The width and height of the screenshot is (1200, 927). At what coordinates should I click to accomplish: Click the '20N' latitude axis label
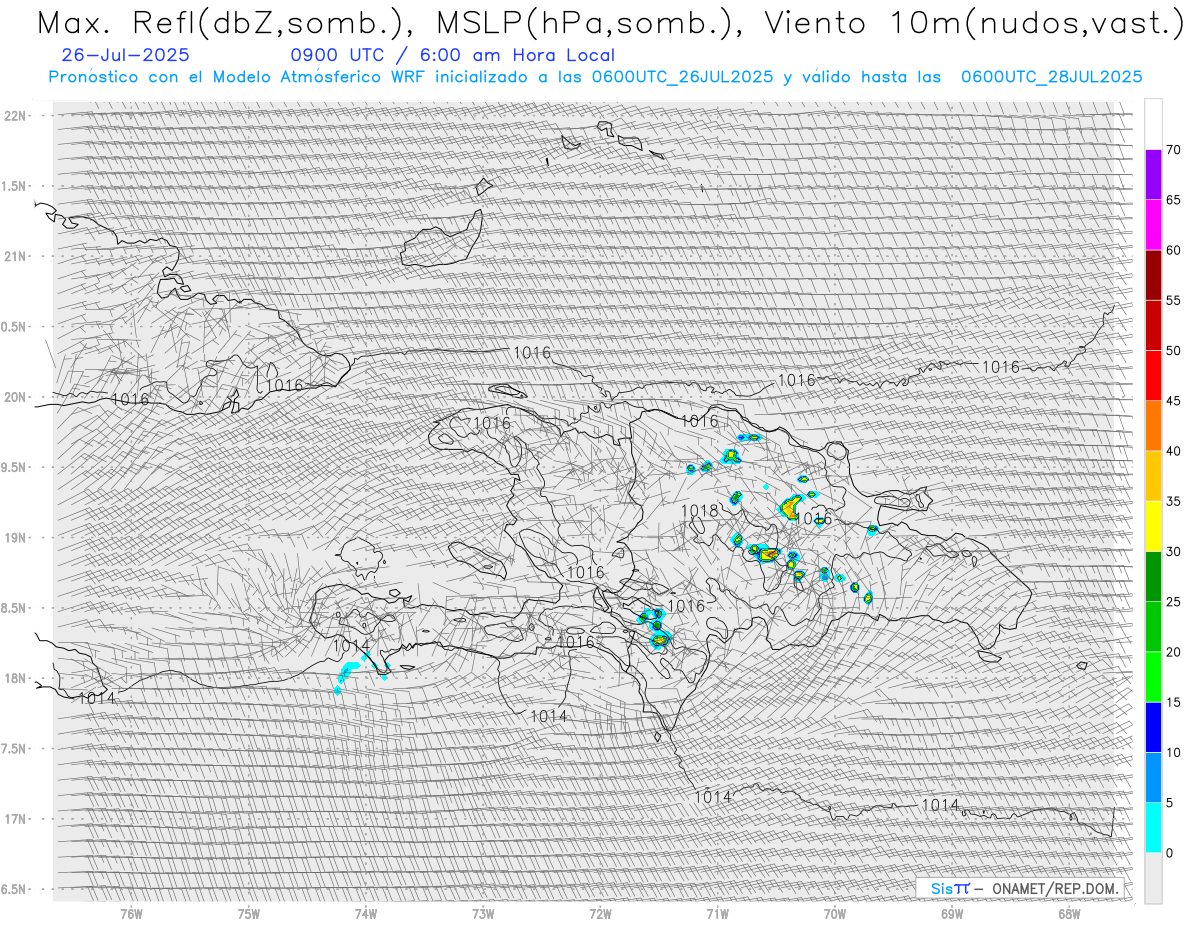point(17,397)
